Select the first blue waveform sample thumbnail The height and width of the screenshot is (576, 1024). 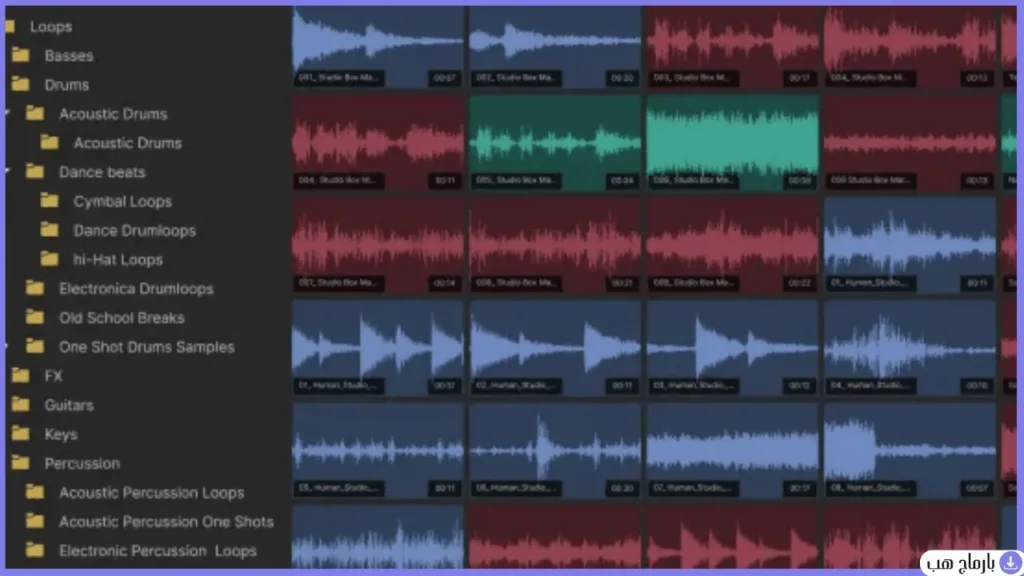tap(377, 48)
